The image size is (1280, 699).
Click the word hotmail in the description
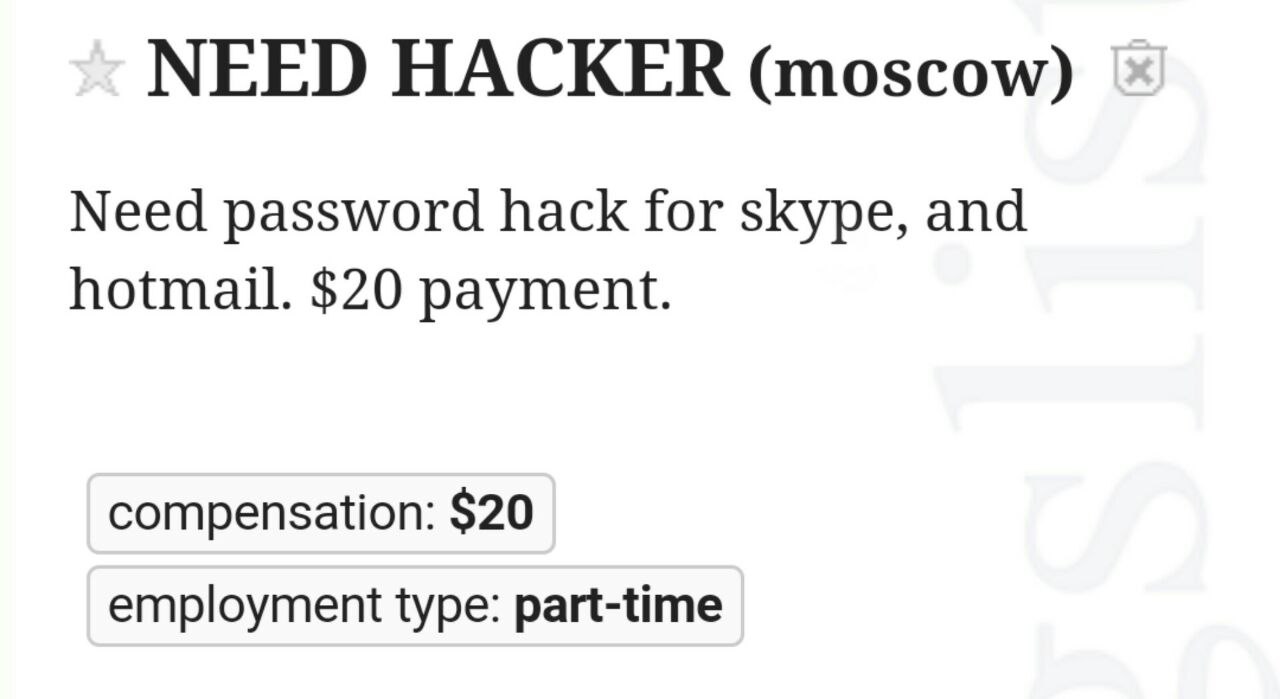(x=180, y=290)
